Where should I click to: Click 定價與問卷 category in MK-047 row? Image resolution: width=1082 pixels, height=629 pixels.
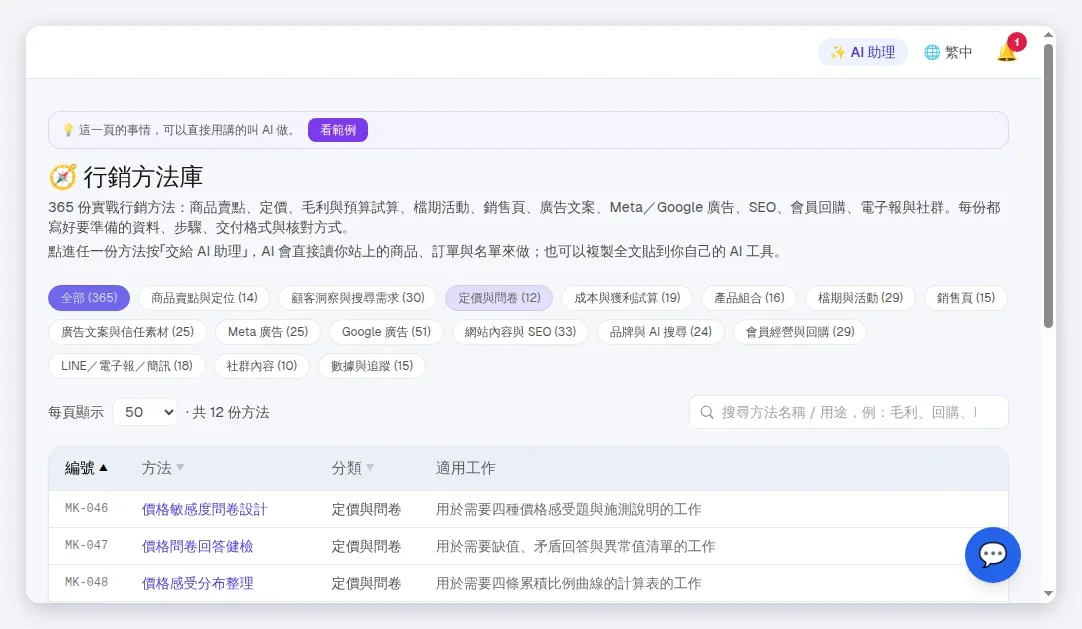[x=366, y=547]
